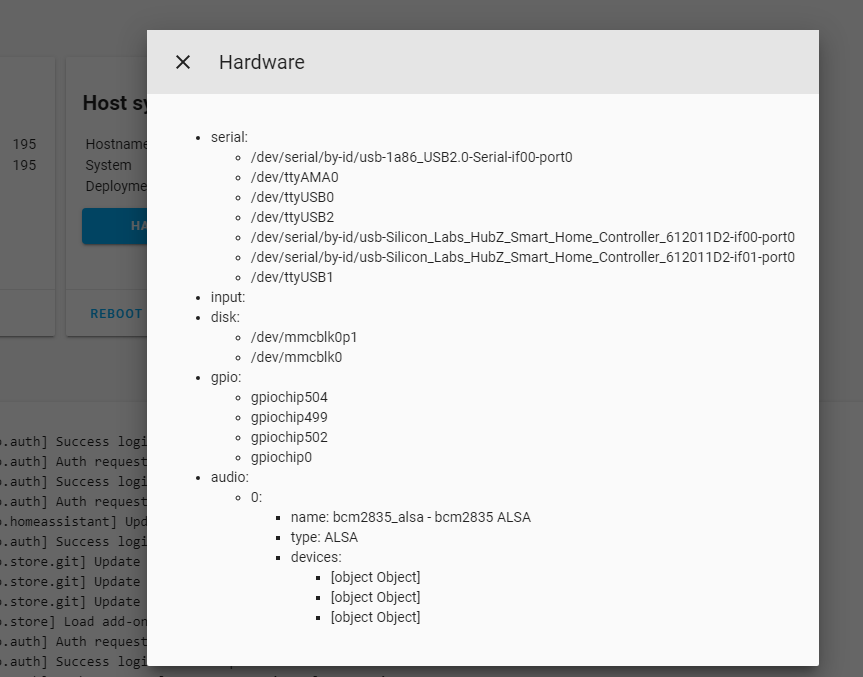
Task: Click the first [object Object] device entry
Action: coord(375,577)
